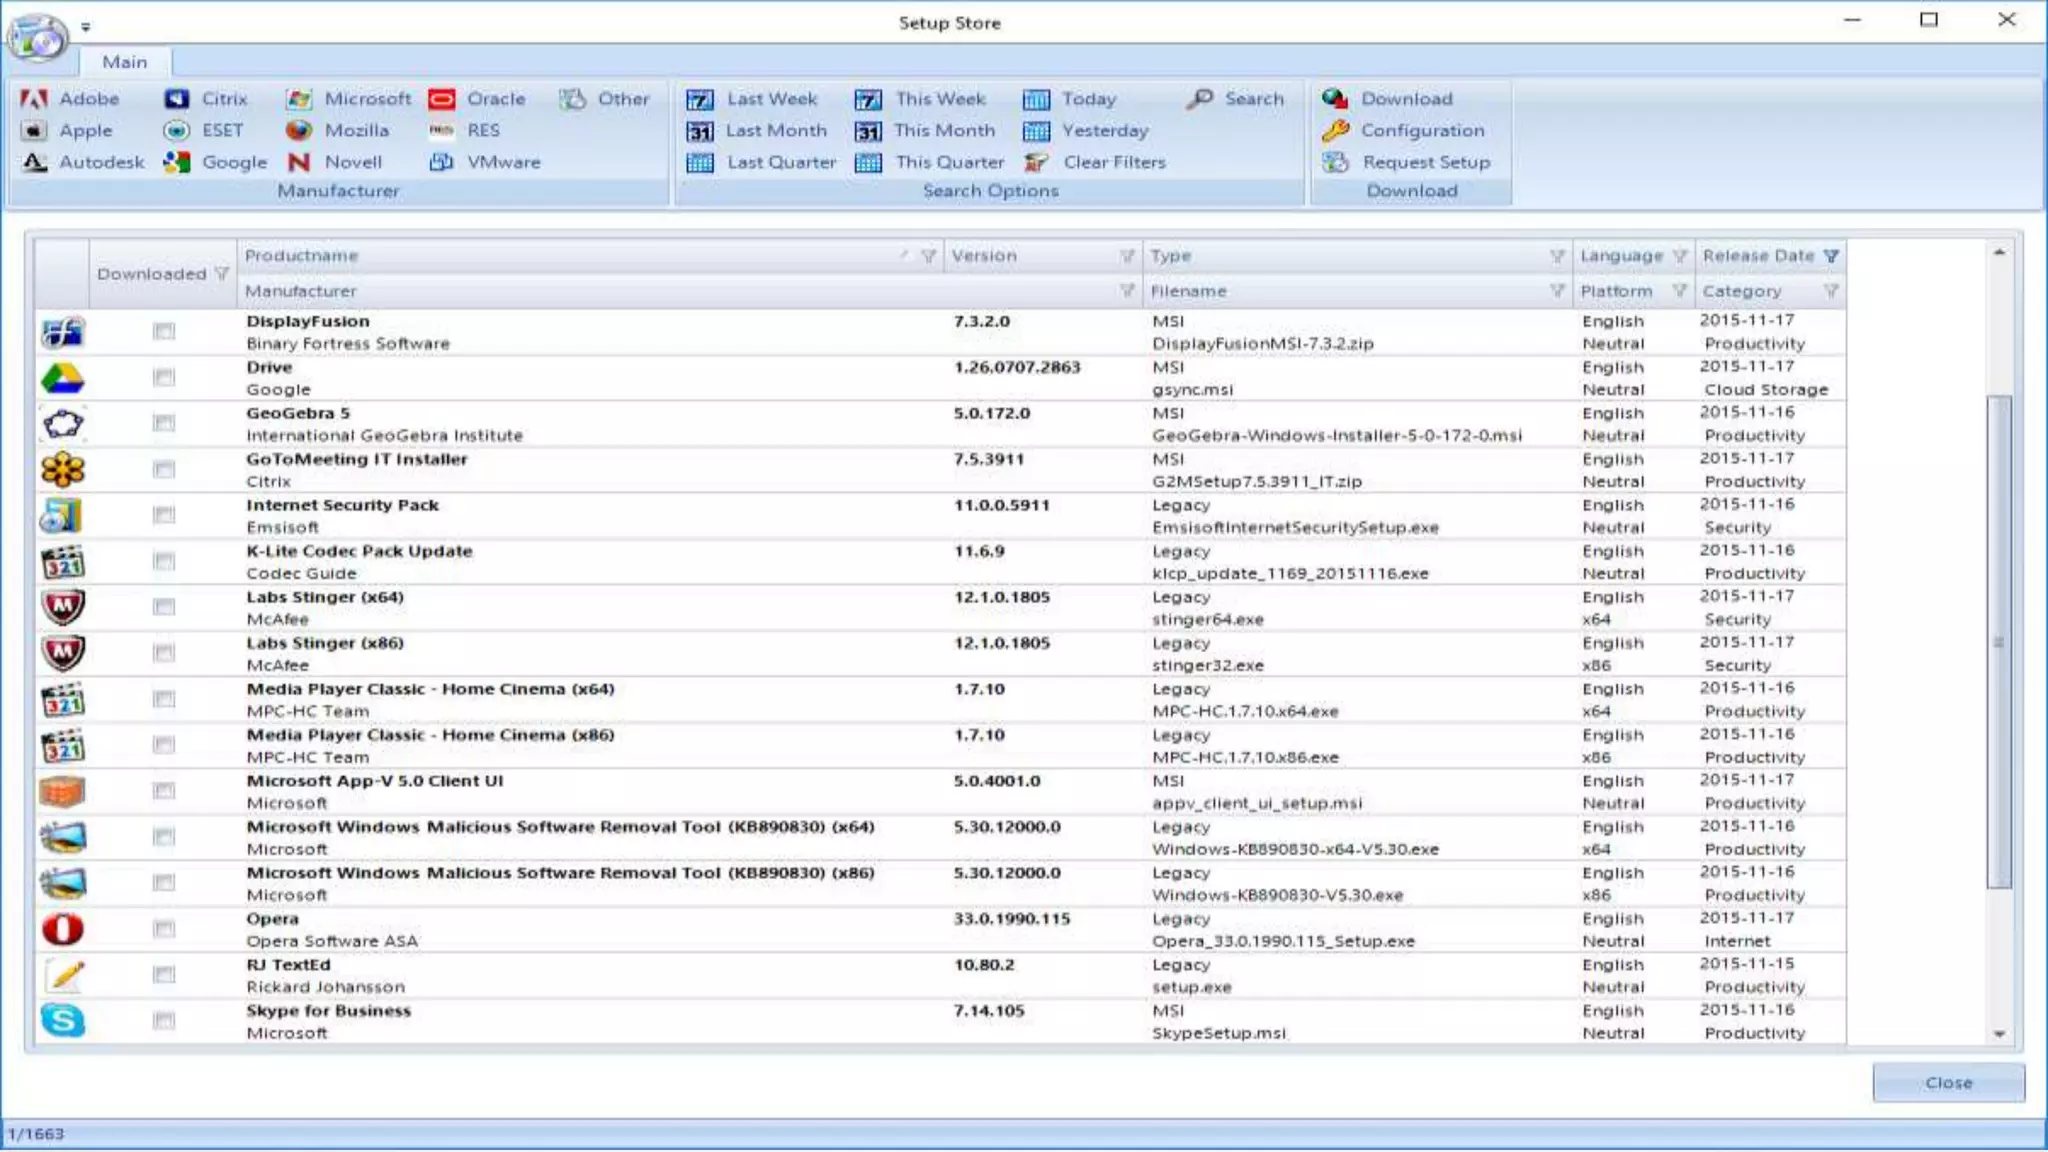Click the stinger32.exe filename cell

pos(1207,665)
